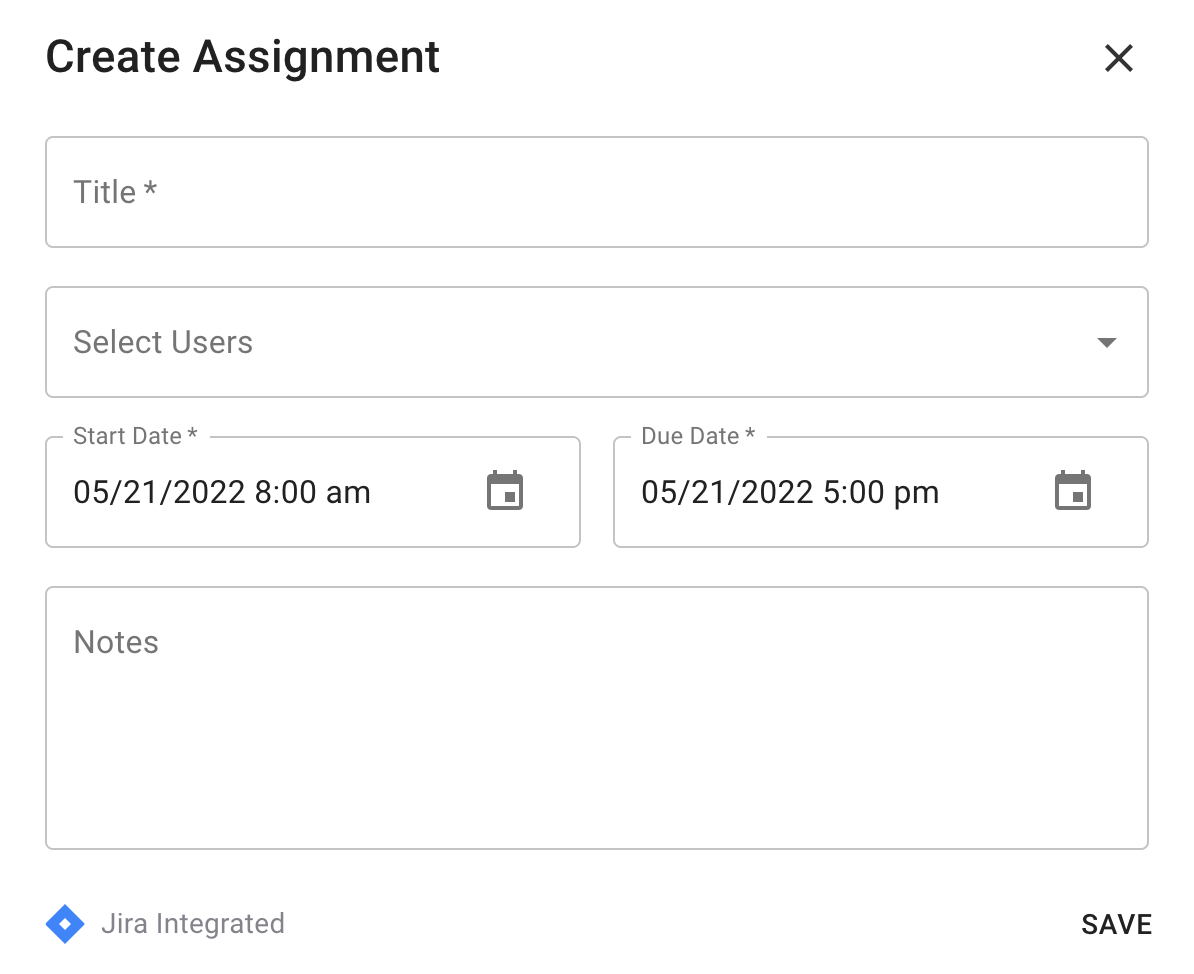
Task: Close the Create Assignment dialog with X
Action: pyautogui.click(x=1118, y=58)
